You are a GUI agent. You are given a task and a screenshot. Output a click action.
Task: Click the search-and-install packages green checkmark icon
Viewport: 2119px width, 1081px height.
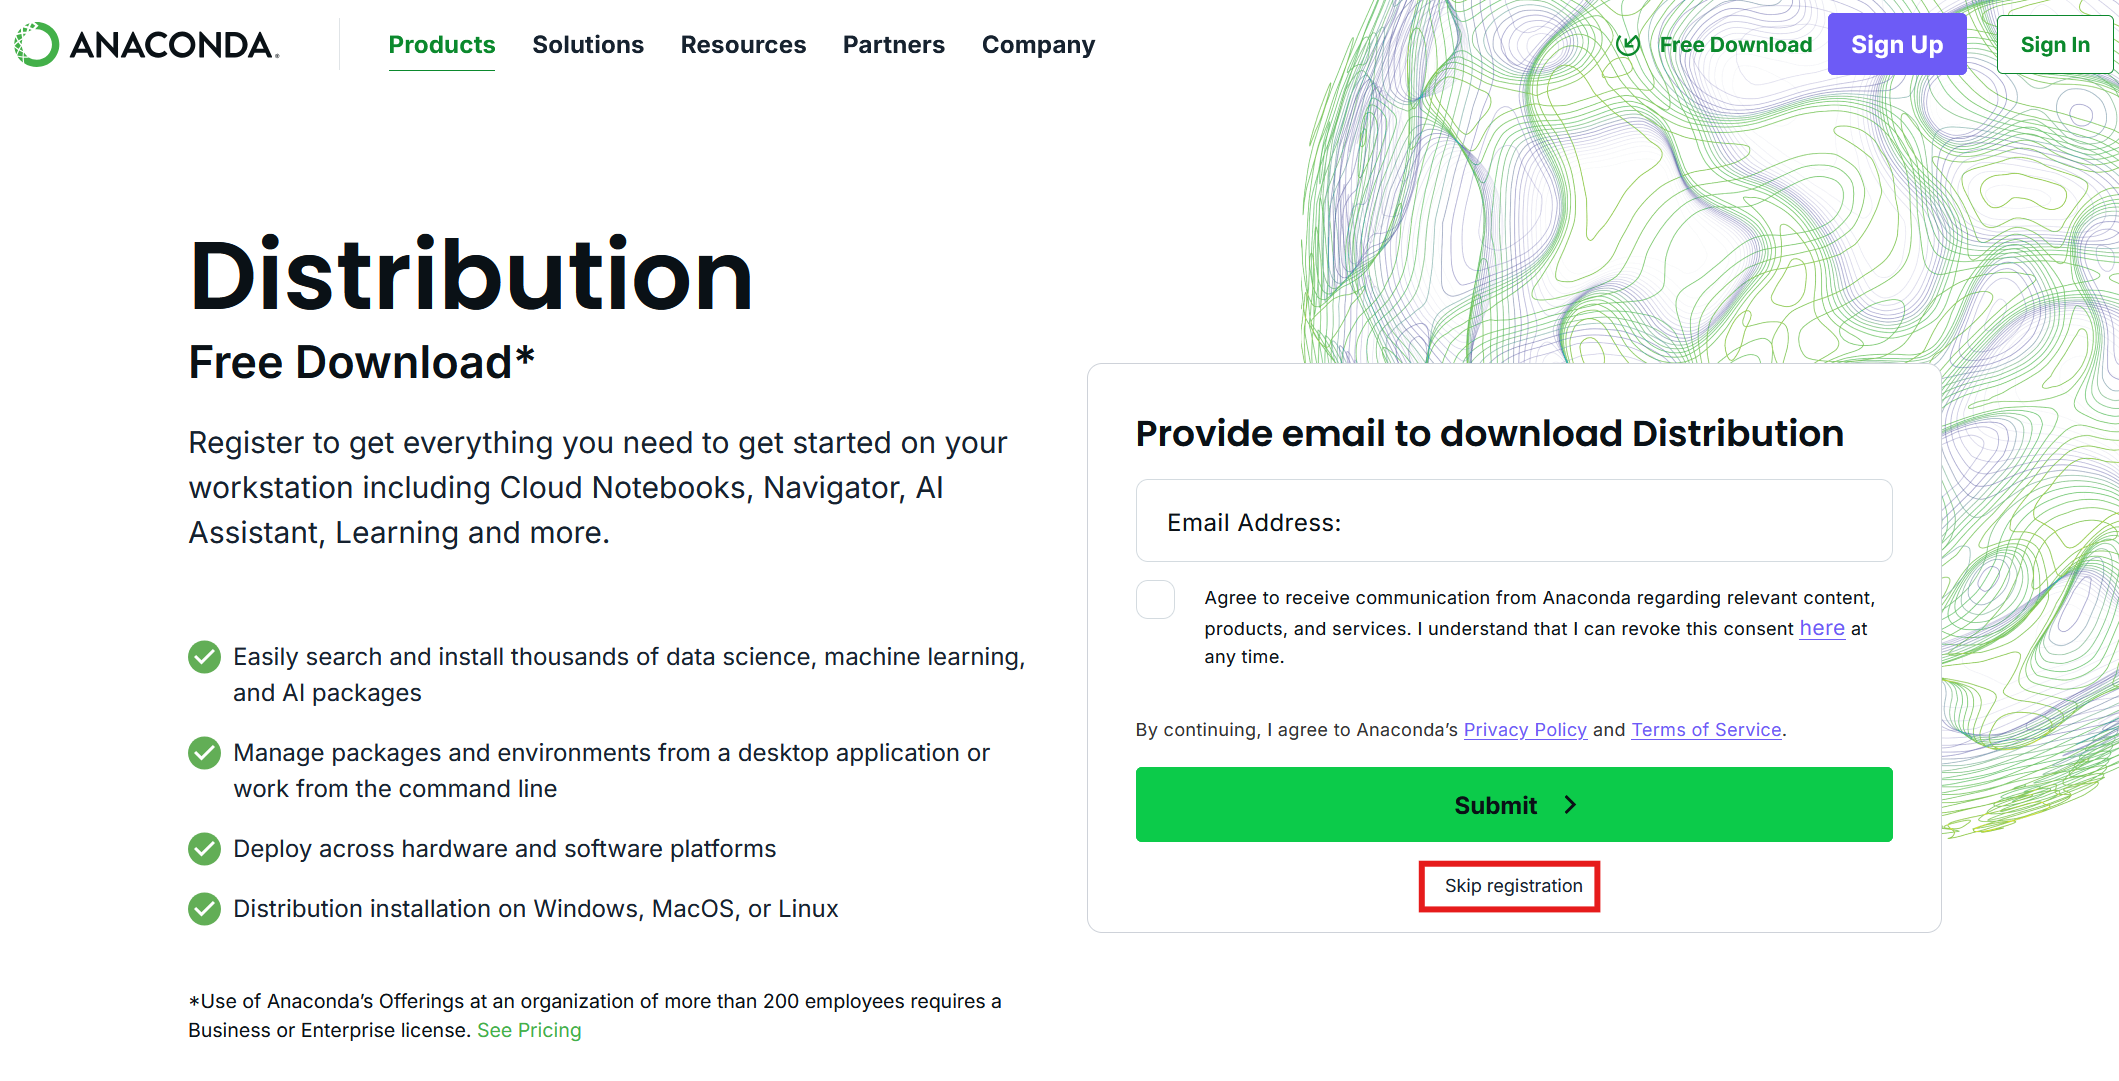pyautogui.click(x=205, y=657)
